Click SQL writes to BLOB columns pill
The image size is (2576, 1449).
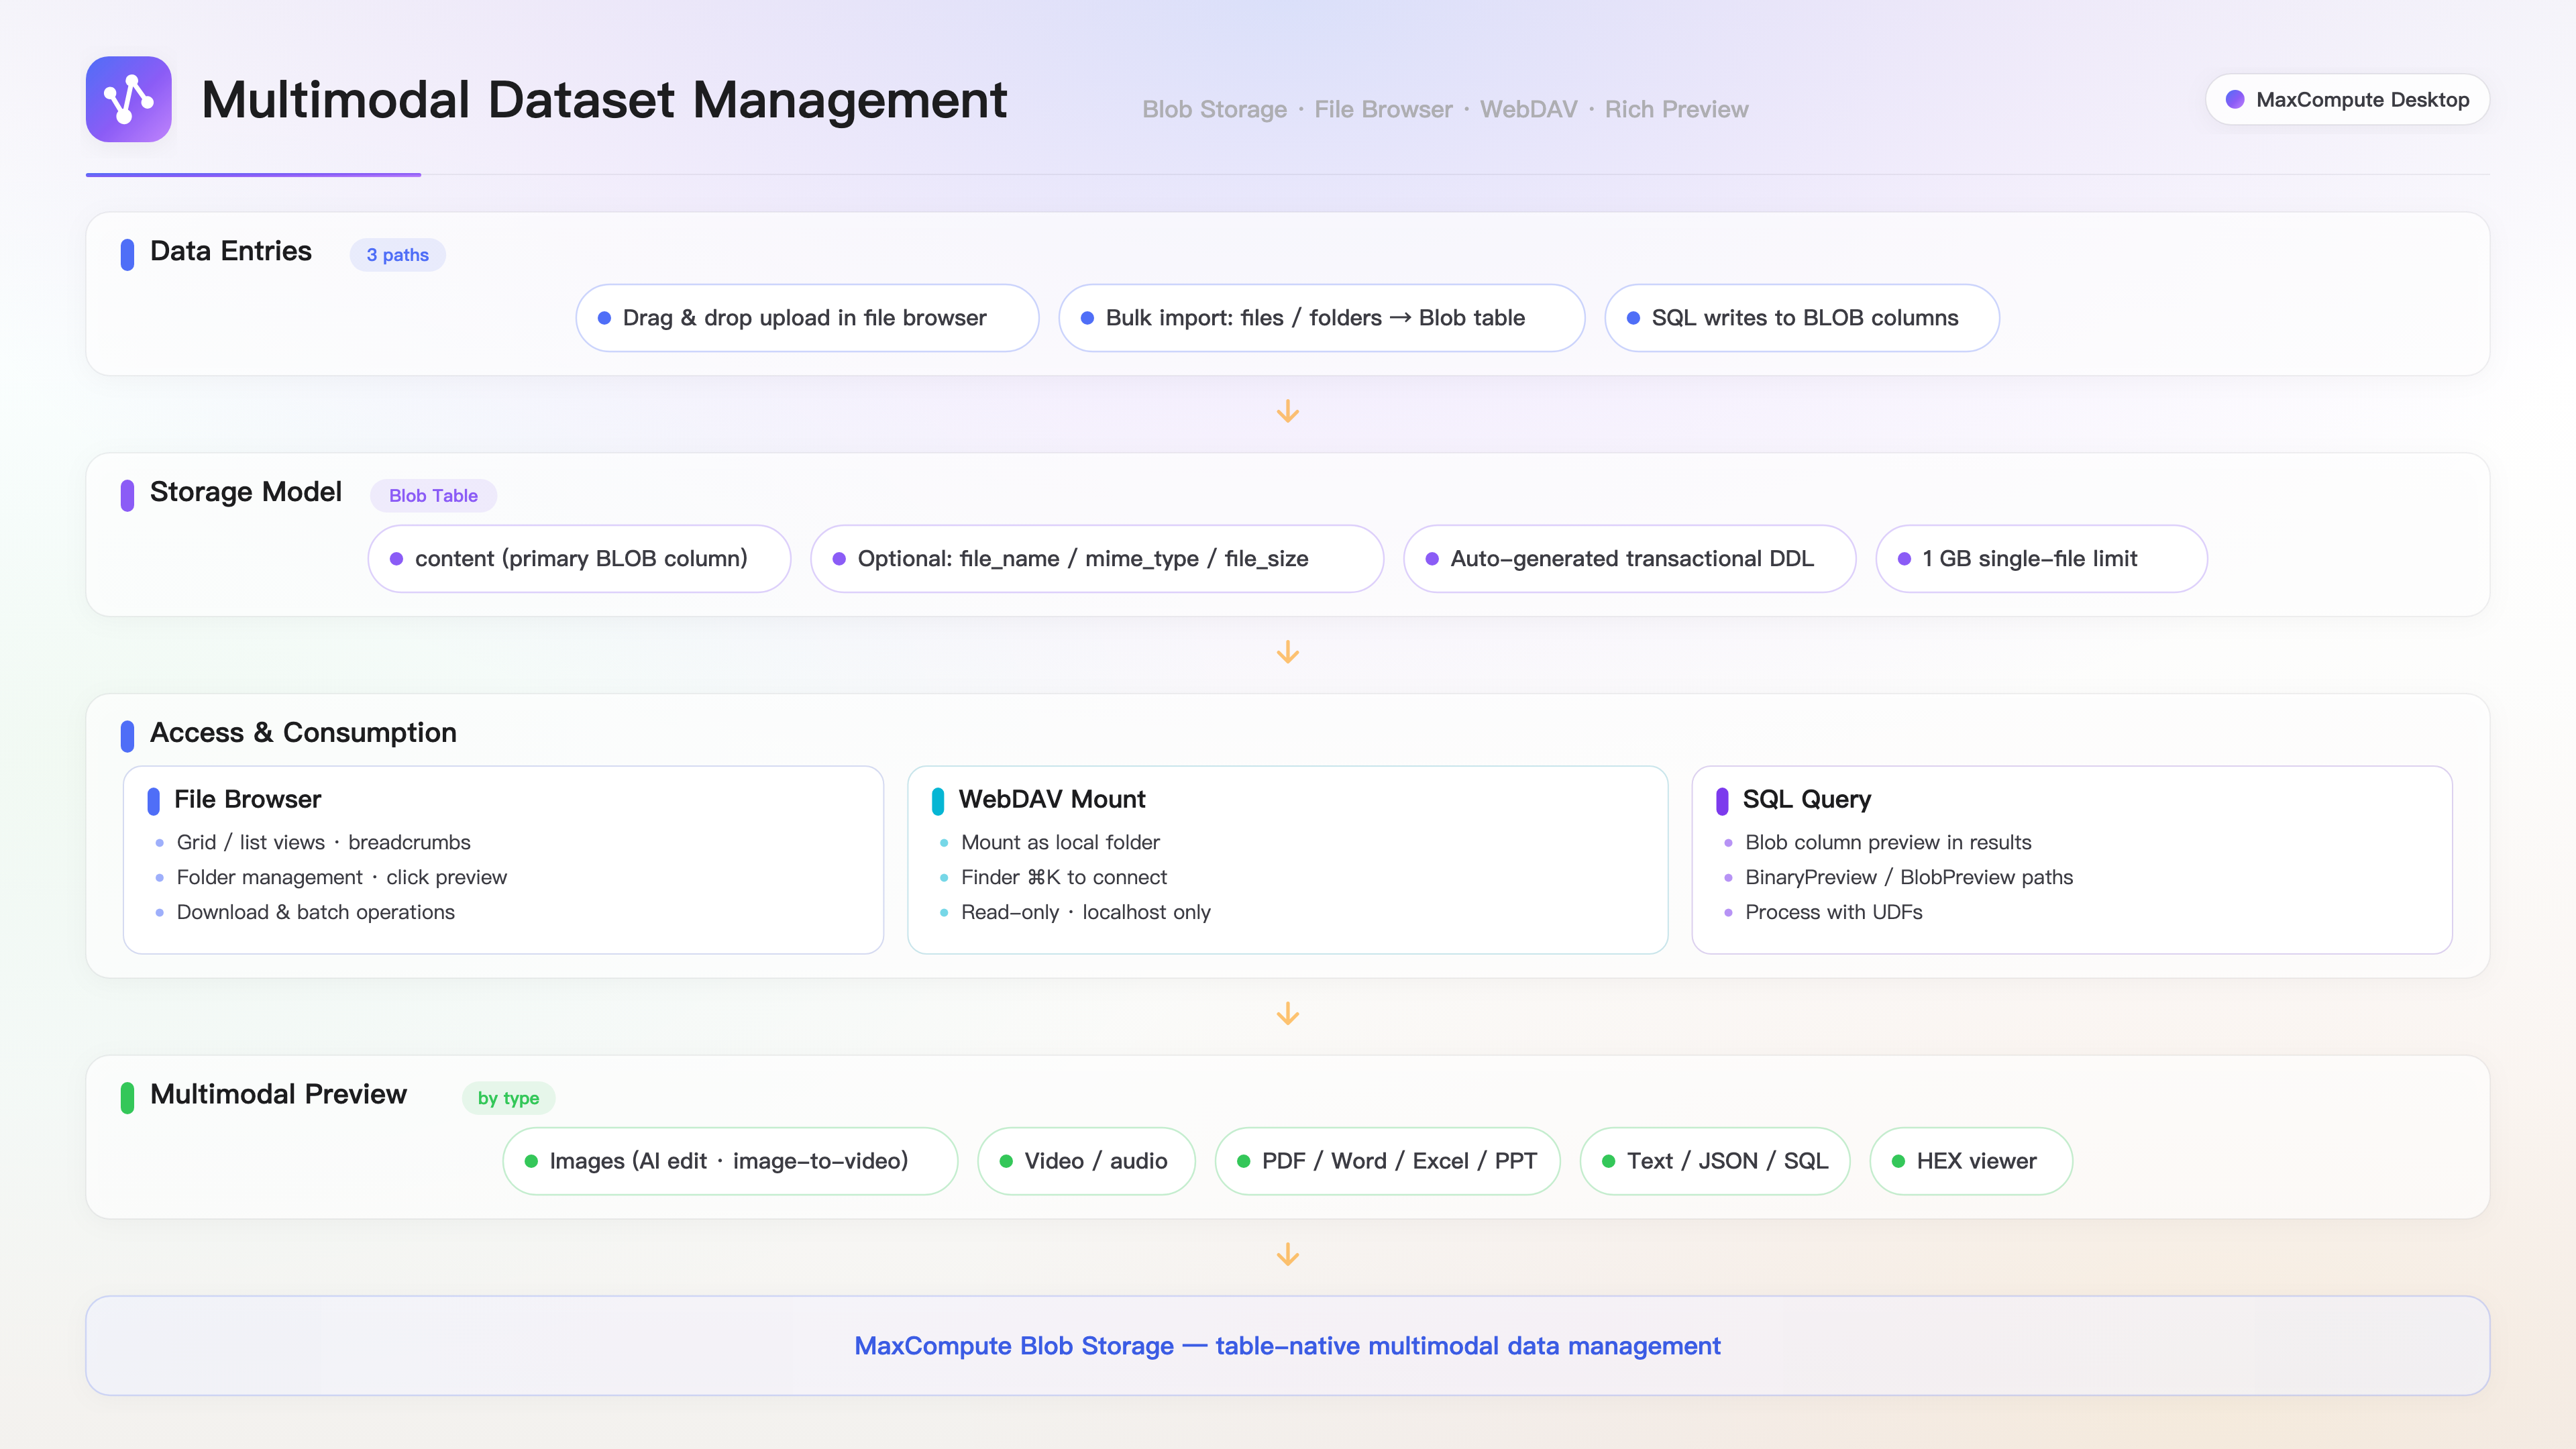click(1802, 318)
